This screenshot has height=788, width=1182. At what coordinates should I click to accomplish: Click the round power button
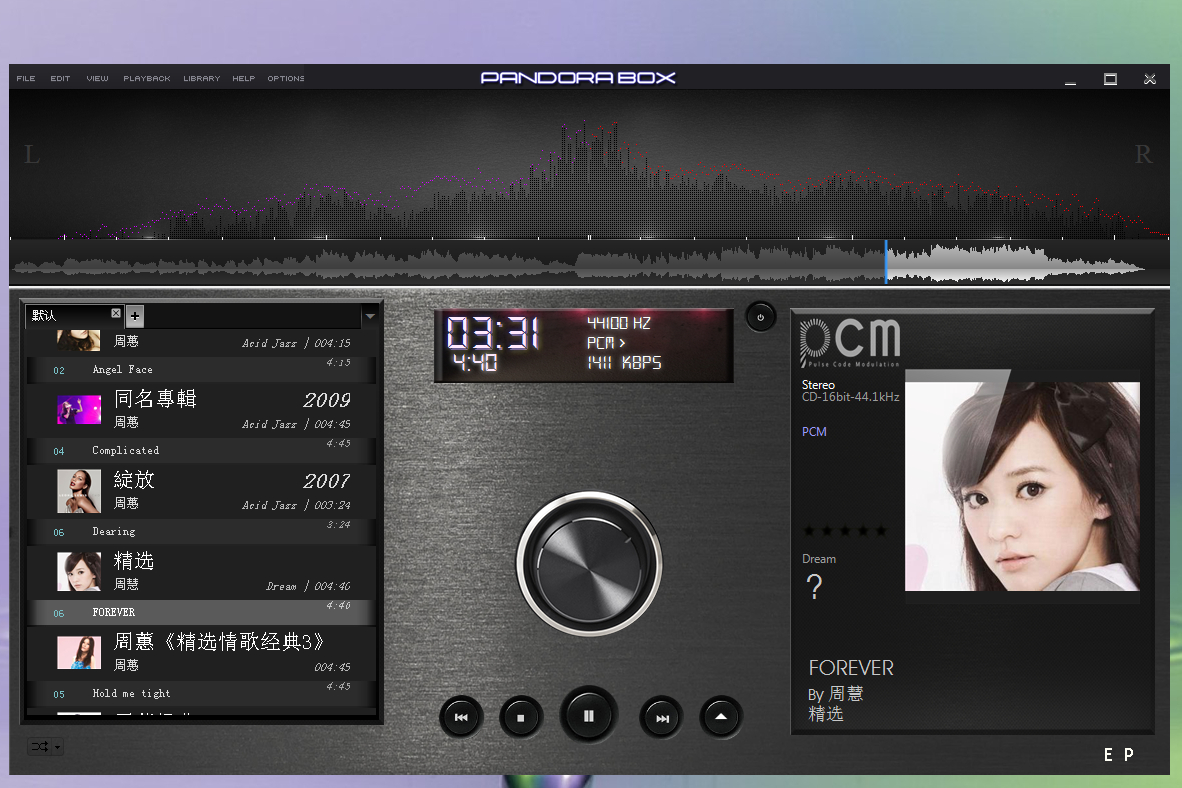point(761,317)
